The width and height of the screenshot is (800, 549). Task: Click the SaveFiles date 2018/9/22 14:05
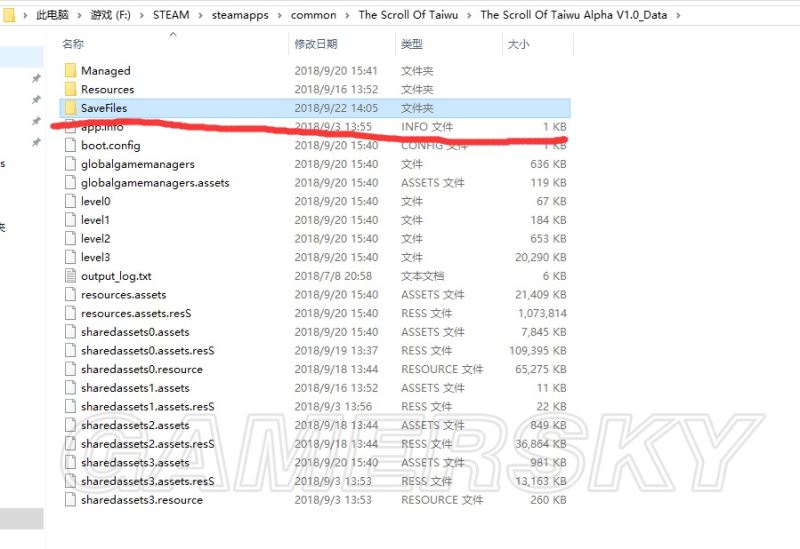tap(336, 108)
